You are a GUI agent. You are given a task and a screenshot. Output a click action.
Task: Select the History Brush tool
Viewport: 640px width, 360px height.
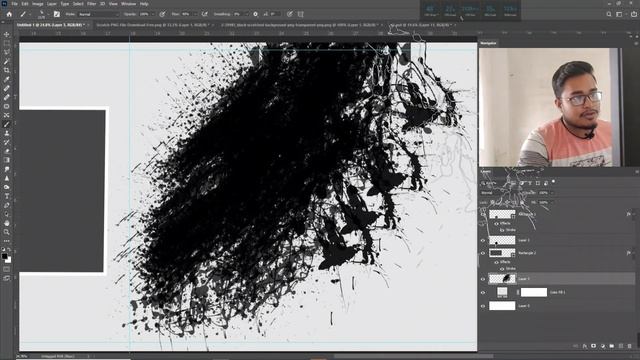7,142
